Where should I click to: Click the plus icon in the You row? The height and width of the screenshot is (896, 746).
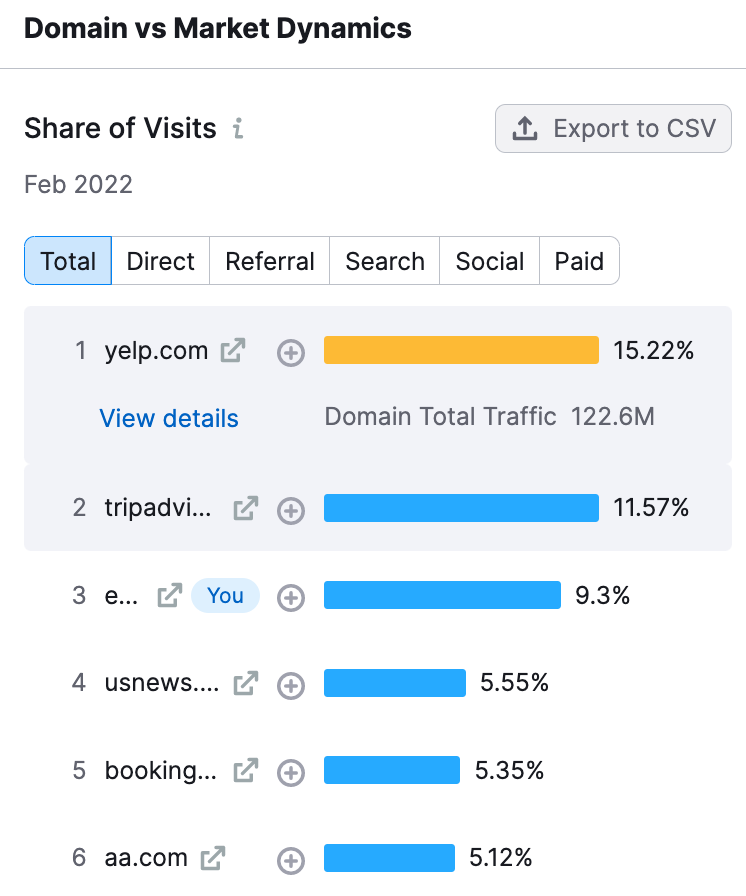click(291, 598)
